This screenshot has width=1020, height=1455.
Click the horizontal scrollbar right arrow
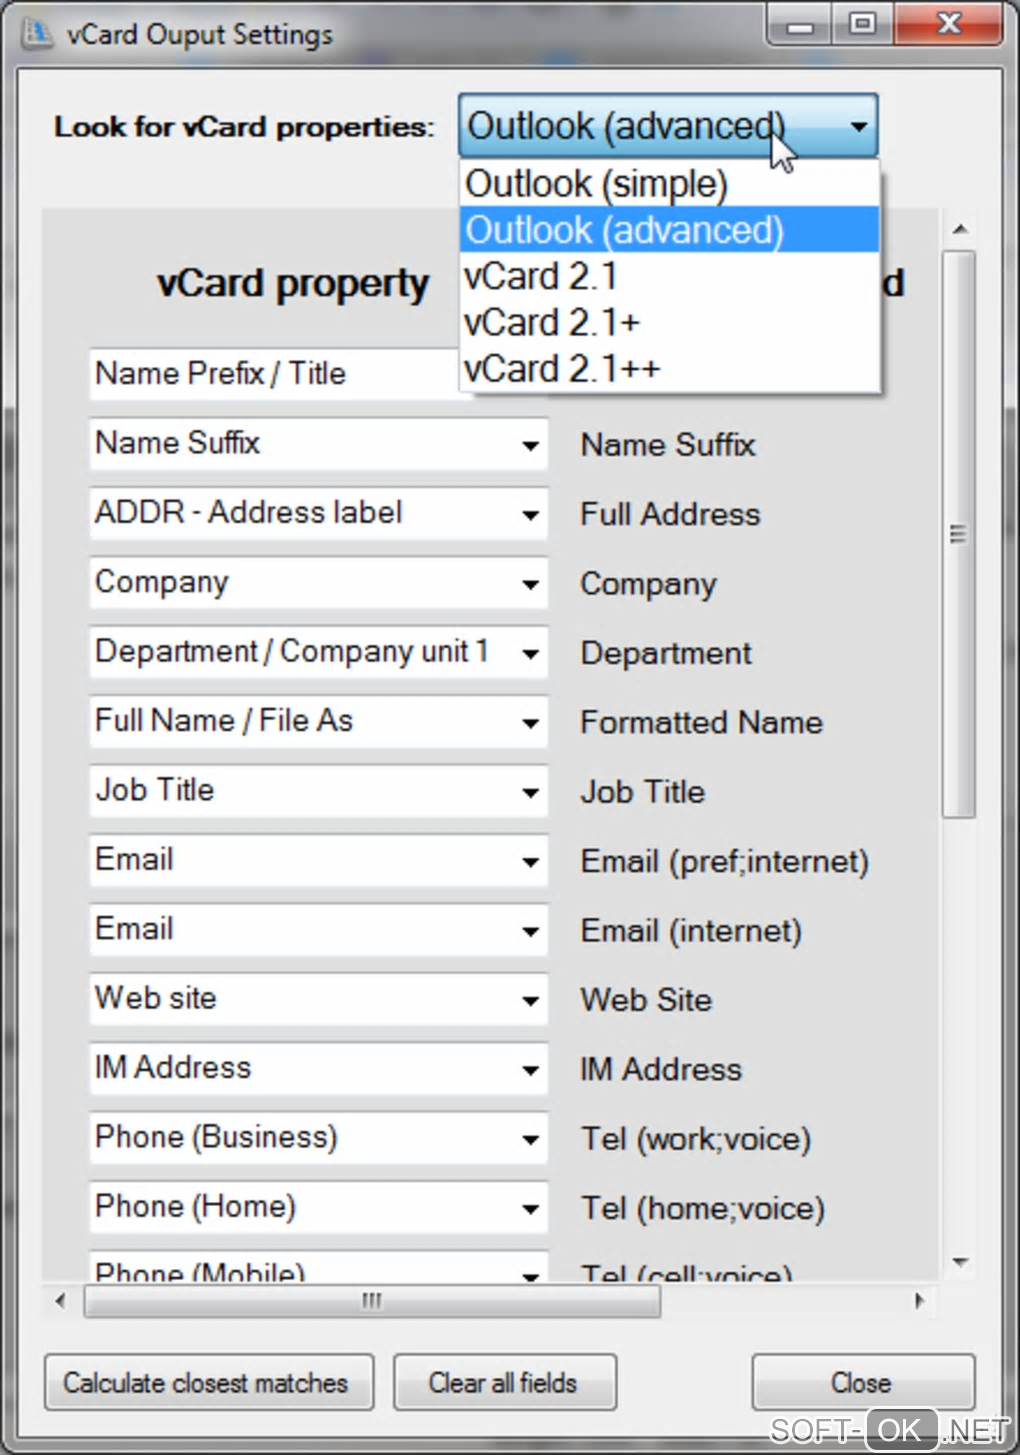920,1301
